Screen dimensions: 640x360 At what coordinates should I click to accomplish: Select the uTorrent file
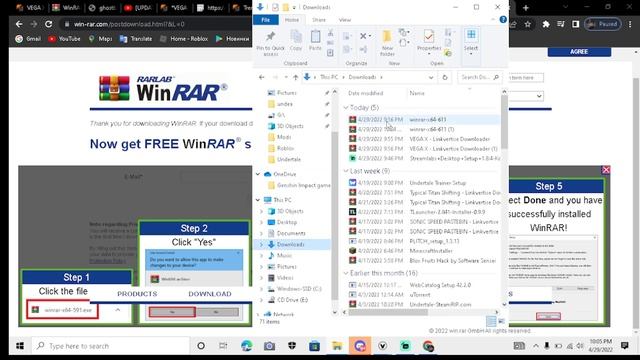423,295
